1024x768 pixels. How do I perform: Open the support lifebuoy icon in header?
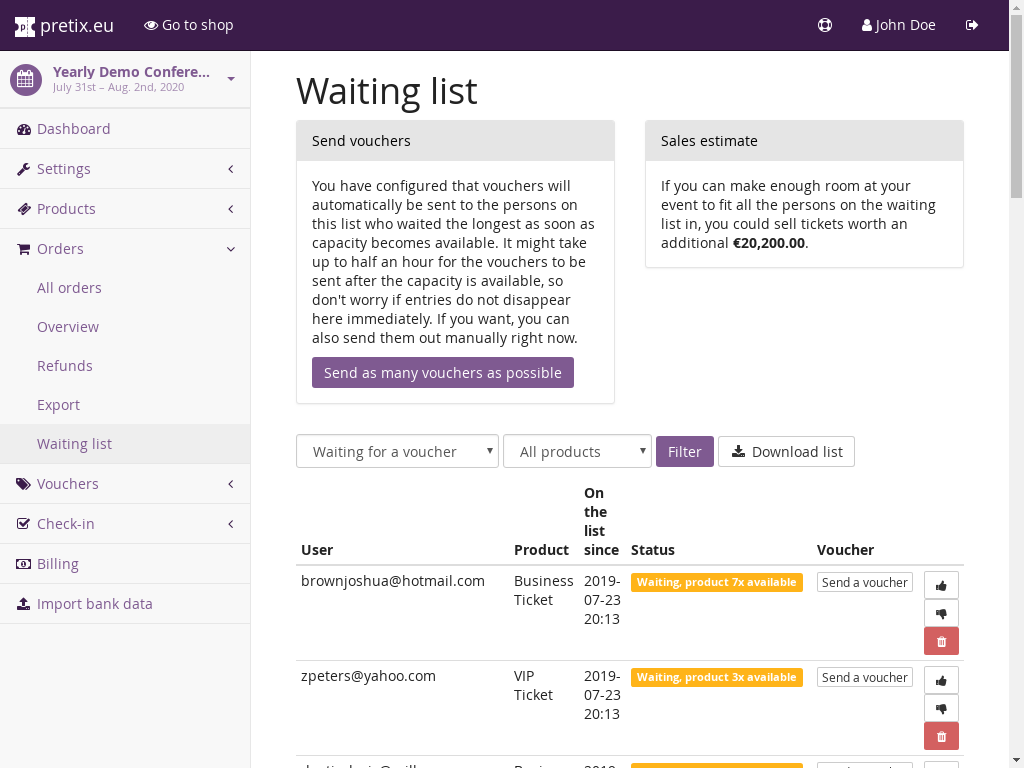[x=825, y=25]
